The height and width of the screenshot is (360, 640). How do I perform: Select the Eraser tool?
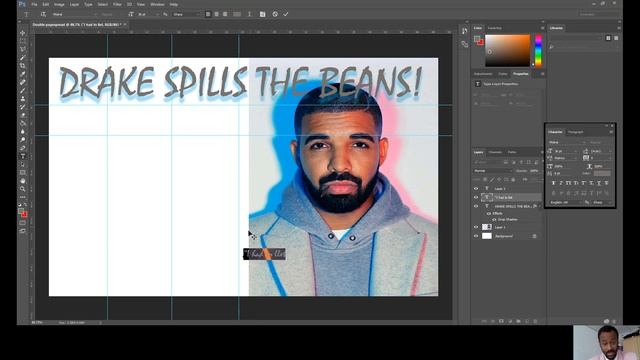point(22,115)
